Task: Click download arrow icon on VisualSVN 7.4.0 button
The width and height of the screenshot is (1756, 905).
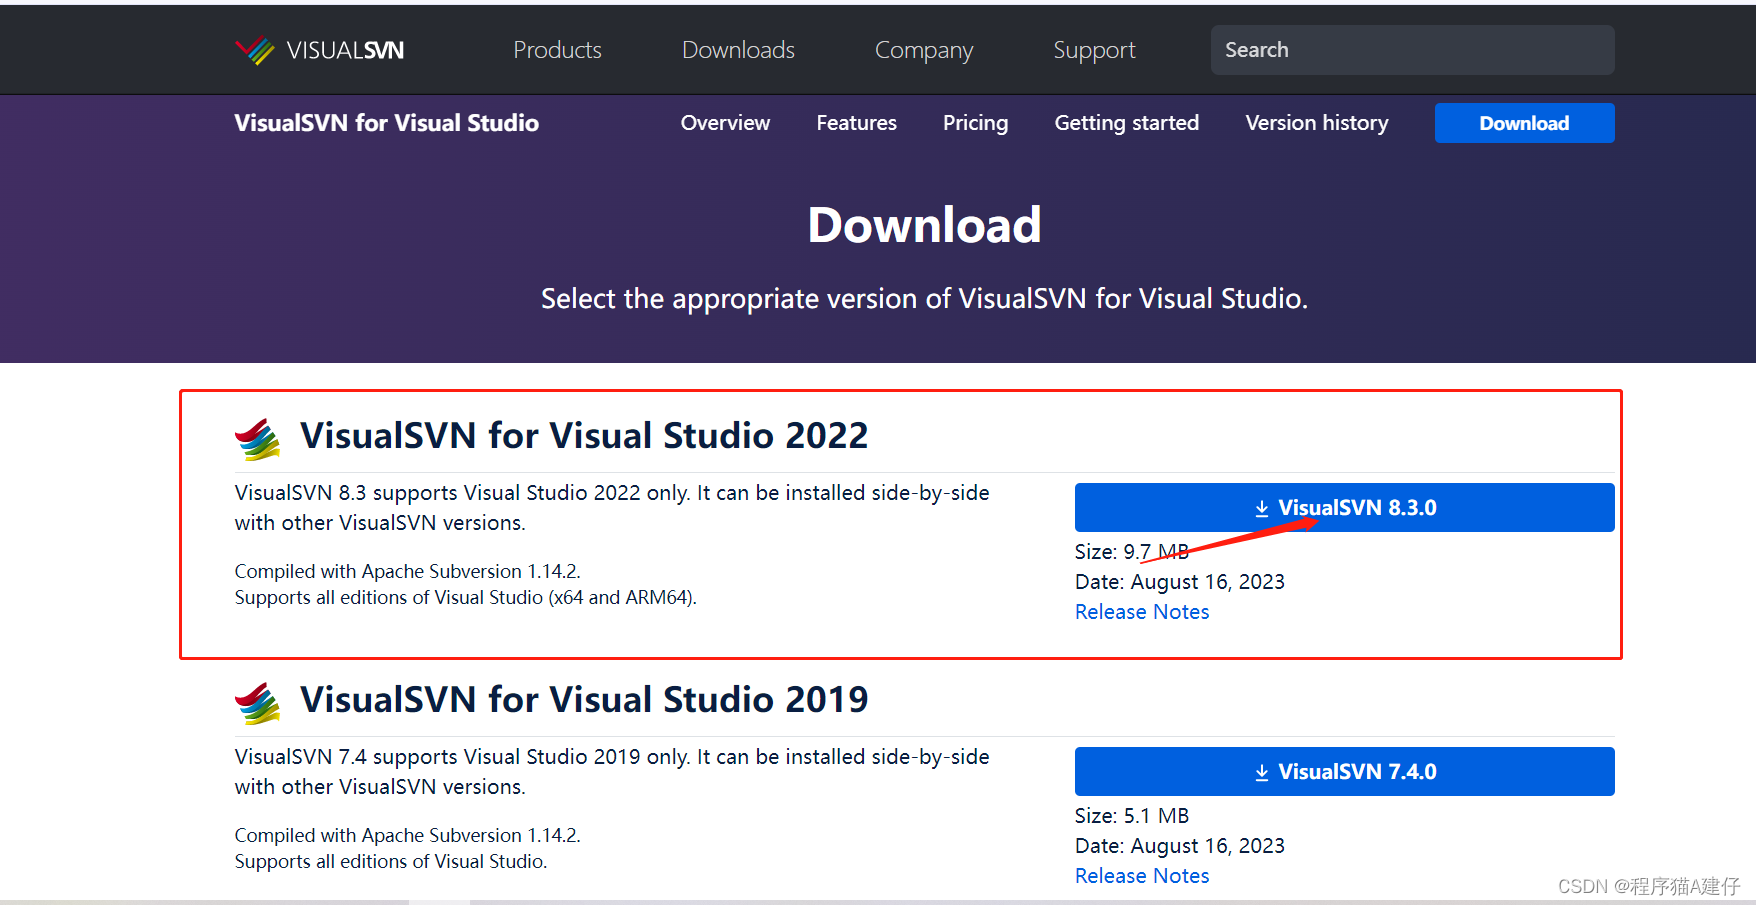Action: point(1262,772)
